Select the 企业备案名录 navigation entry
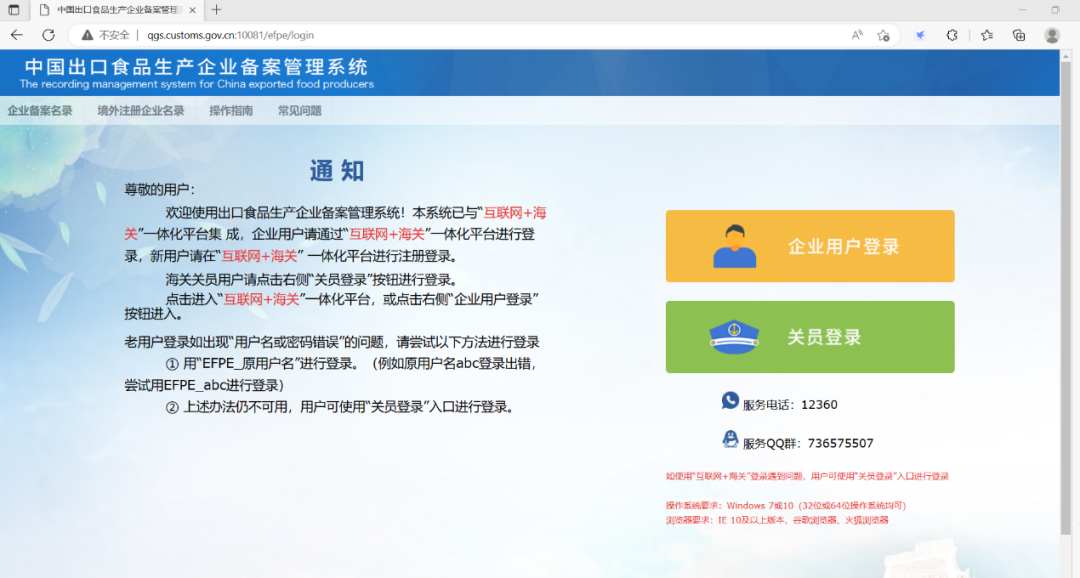This screenshot has height=578, width=1080. pos(40,111)
